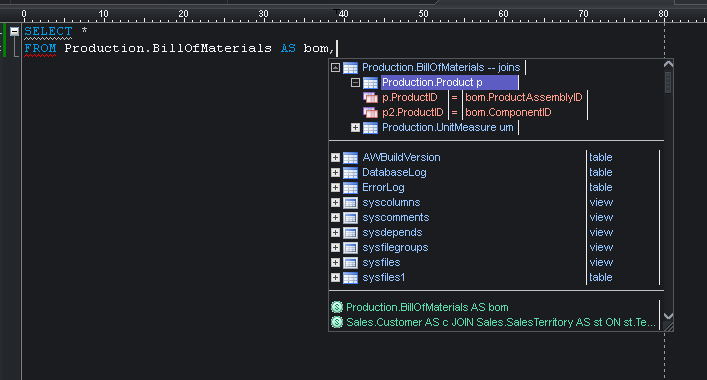707x380 pixels.
Task: Click the snippet icon for Sales.Customer AS c JOIN
Action: [x=337, y=322]
